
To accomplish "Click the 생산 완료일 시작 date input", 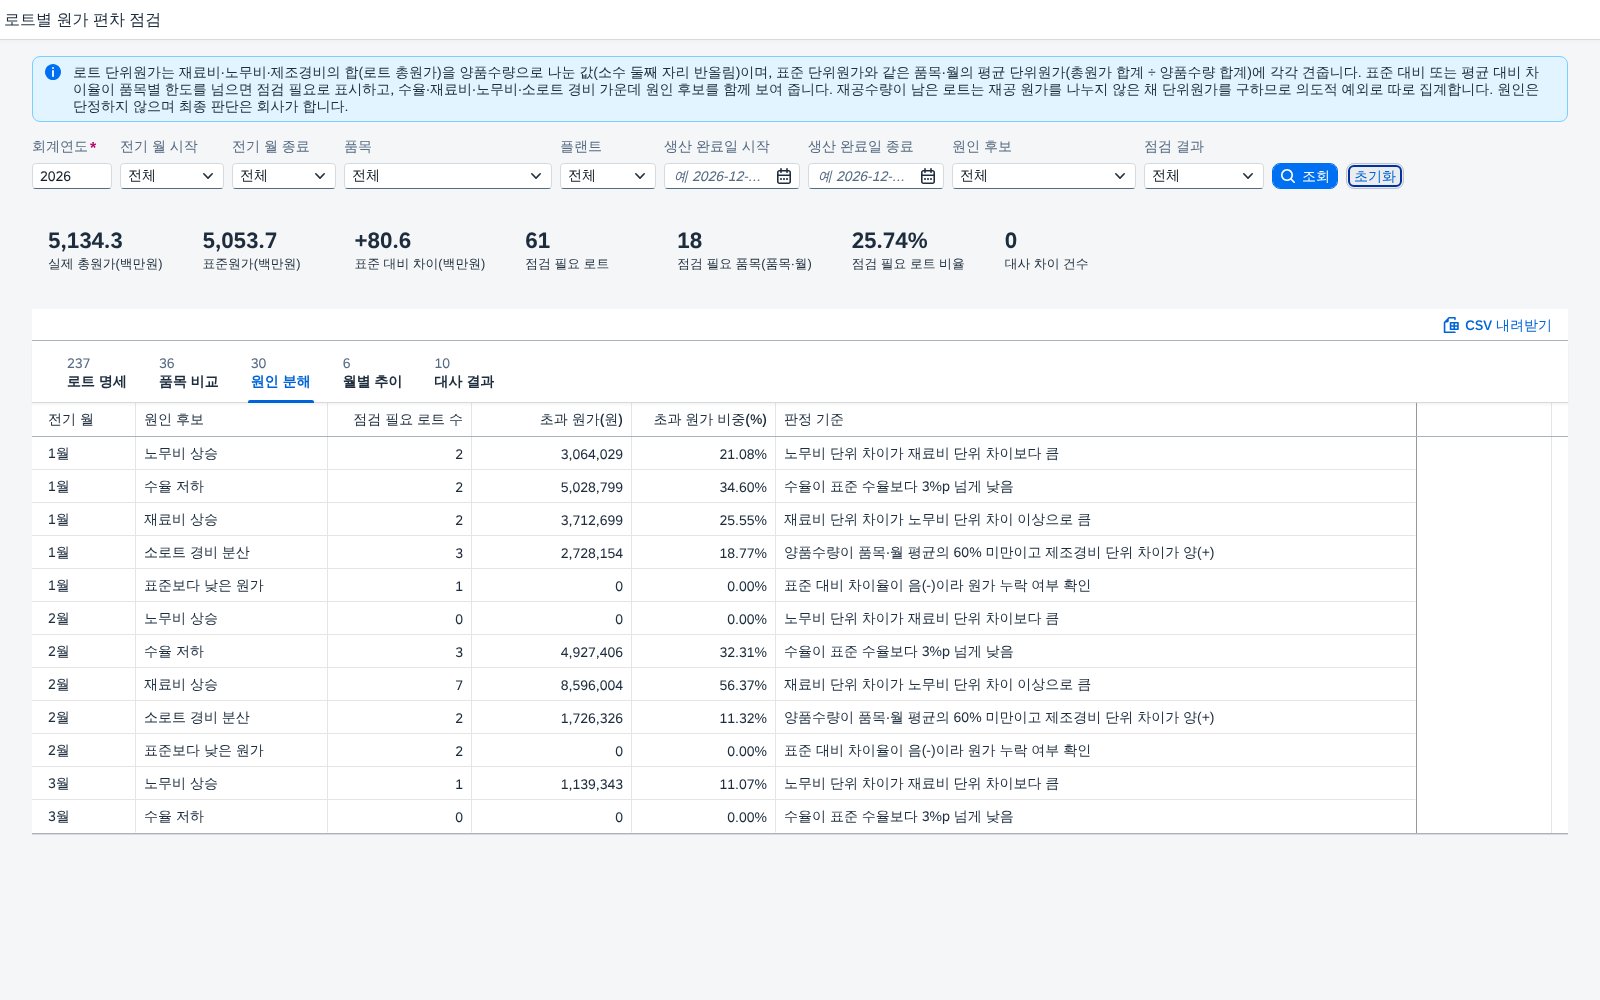I will pos(720,176).
